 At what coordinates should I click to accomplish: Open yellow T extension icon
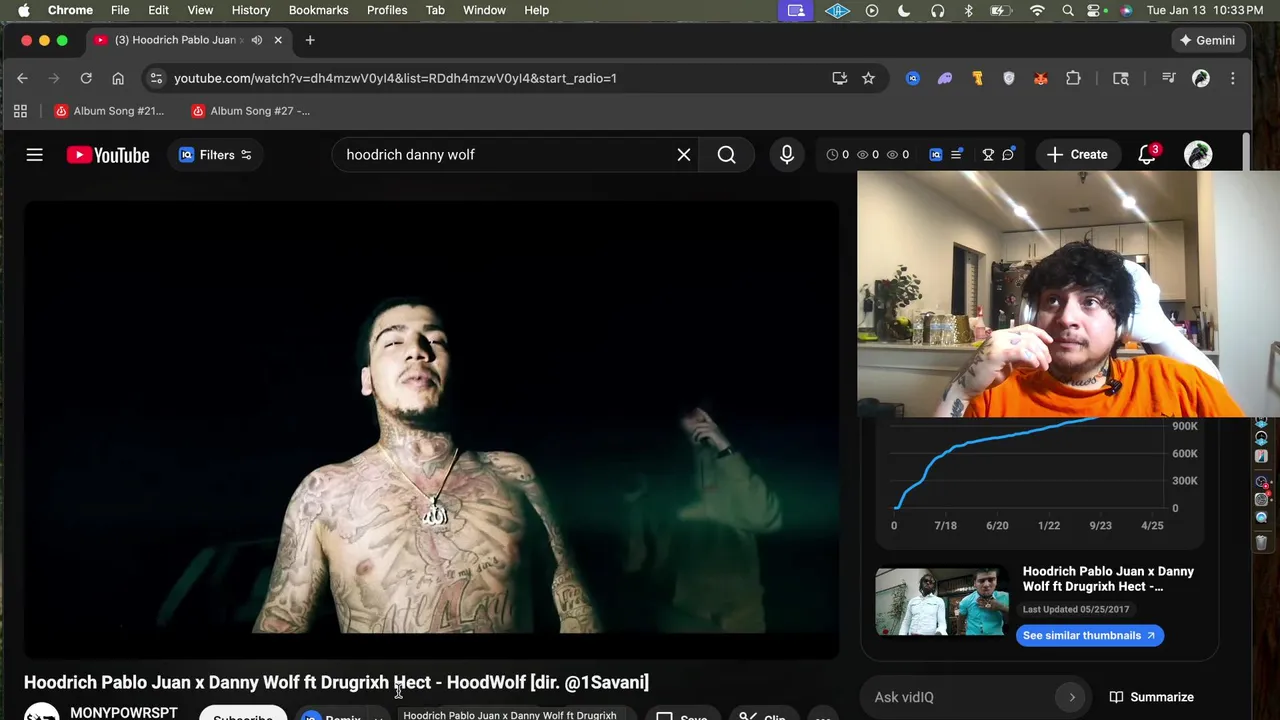(x=977, y=78)
